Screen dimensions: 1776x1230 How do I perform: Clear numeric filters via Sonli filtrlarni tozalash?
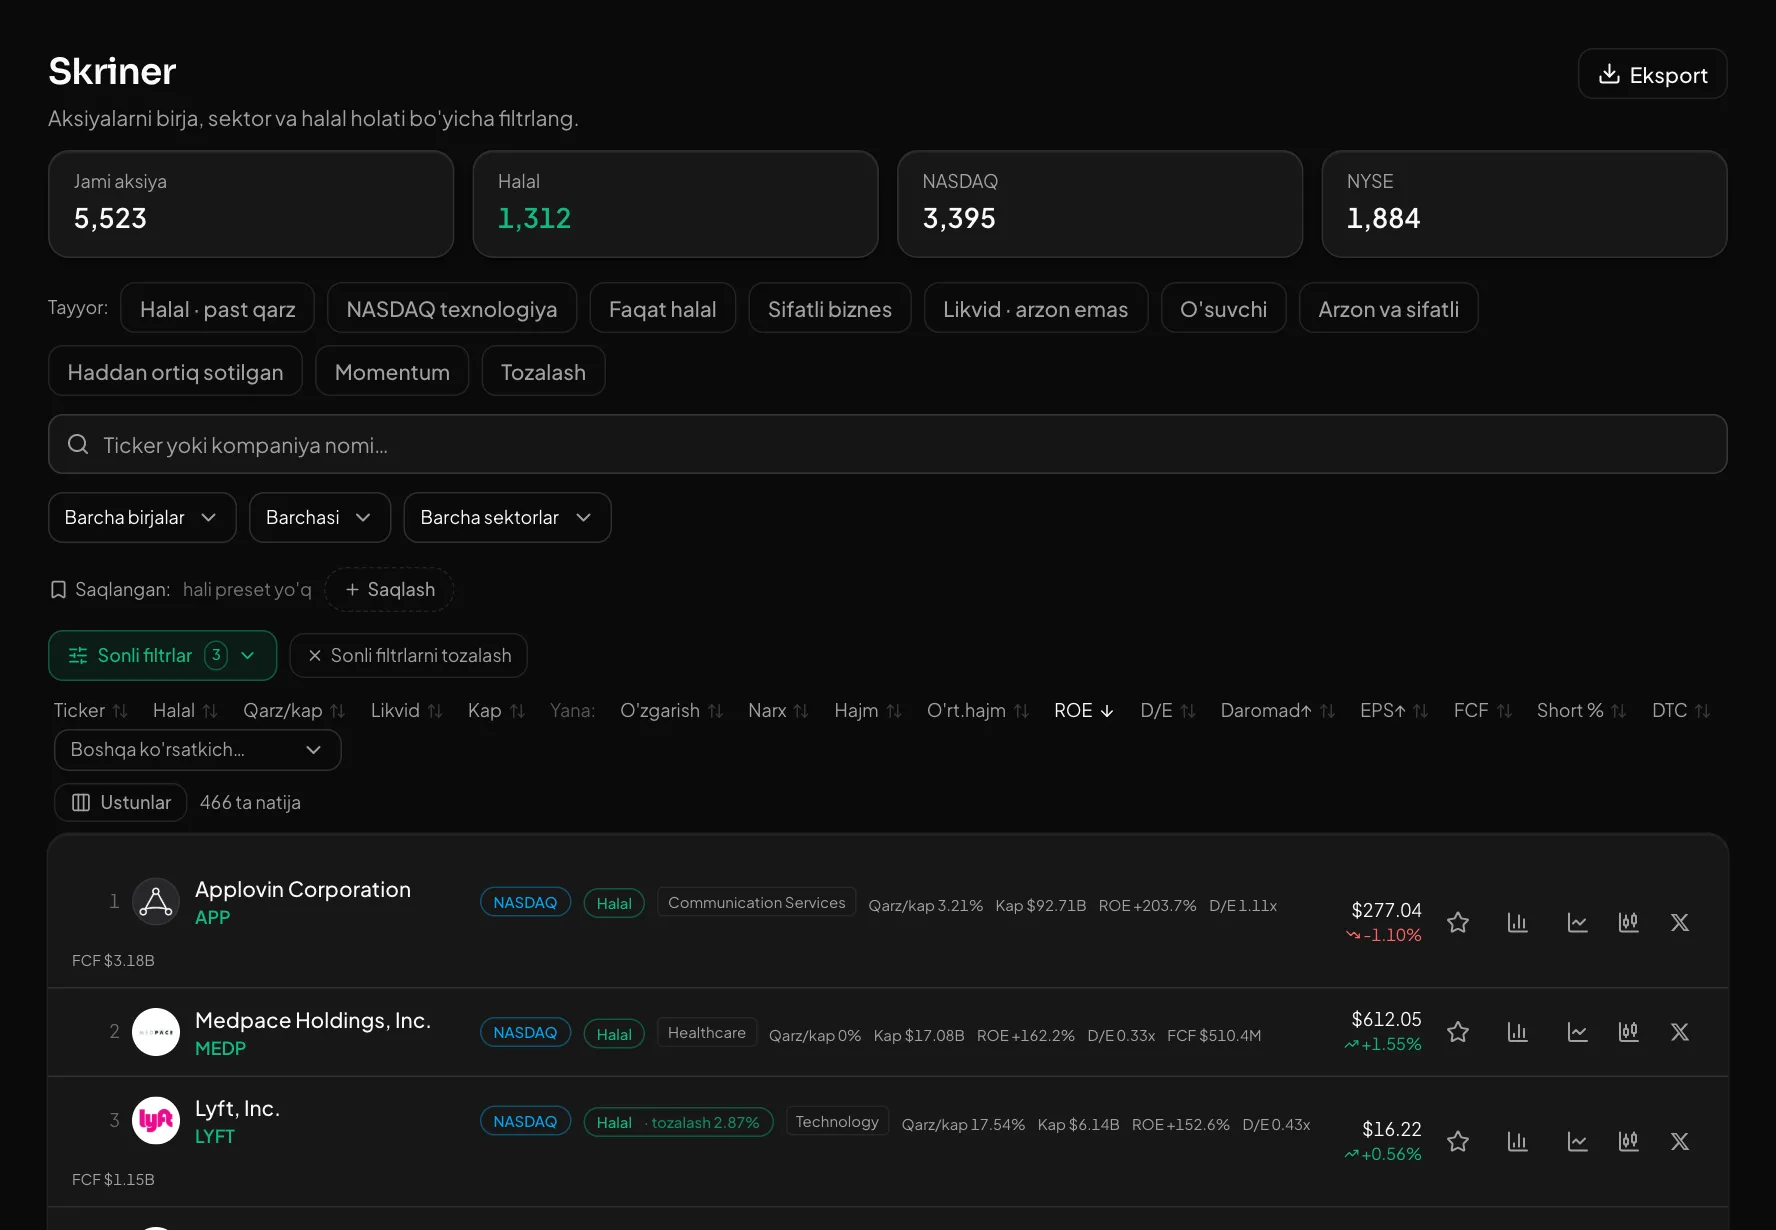(x=408, y=655)
